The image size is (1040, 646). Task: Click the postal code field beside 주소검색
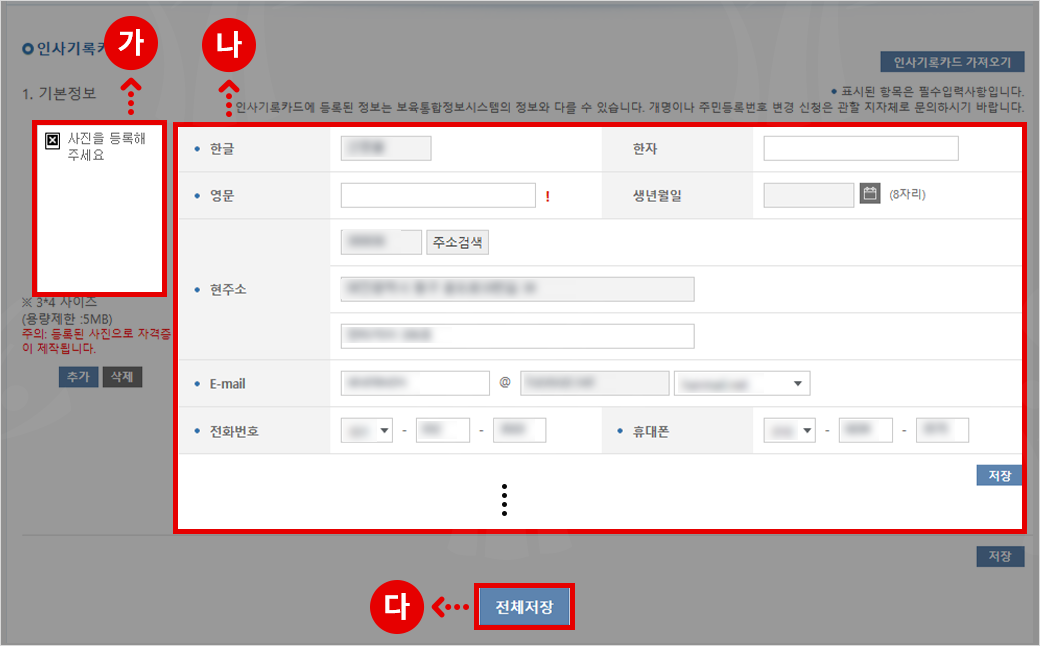coord(381,242)
